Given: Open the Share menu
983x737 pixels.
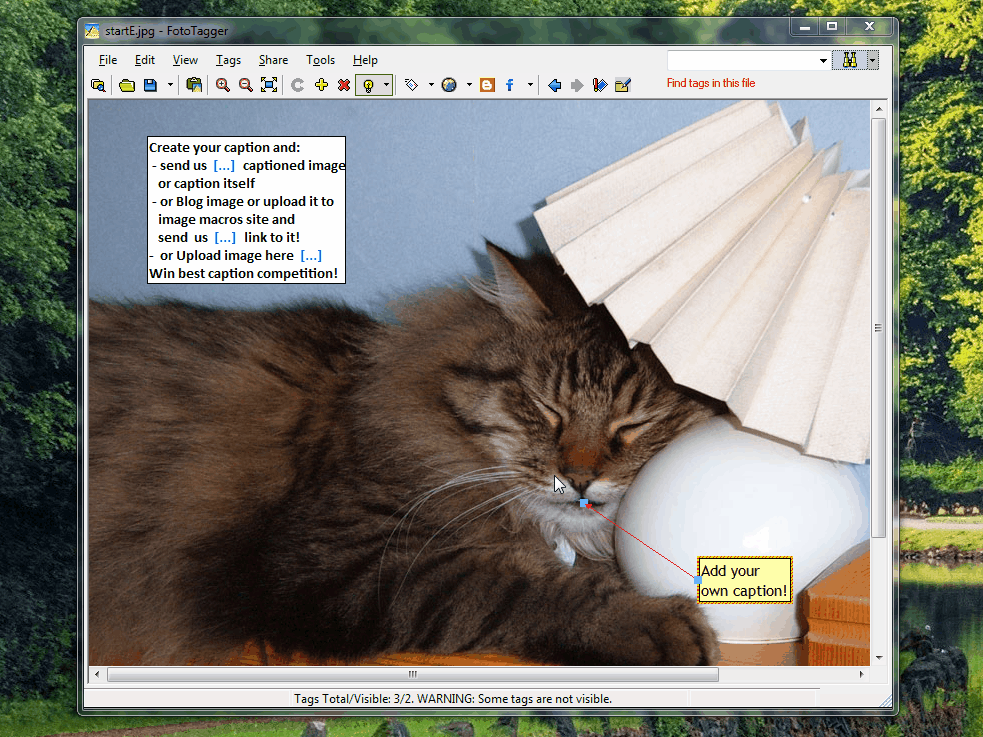Looking at the screenshot, I should click(273, 60).
